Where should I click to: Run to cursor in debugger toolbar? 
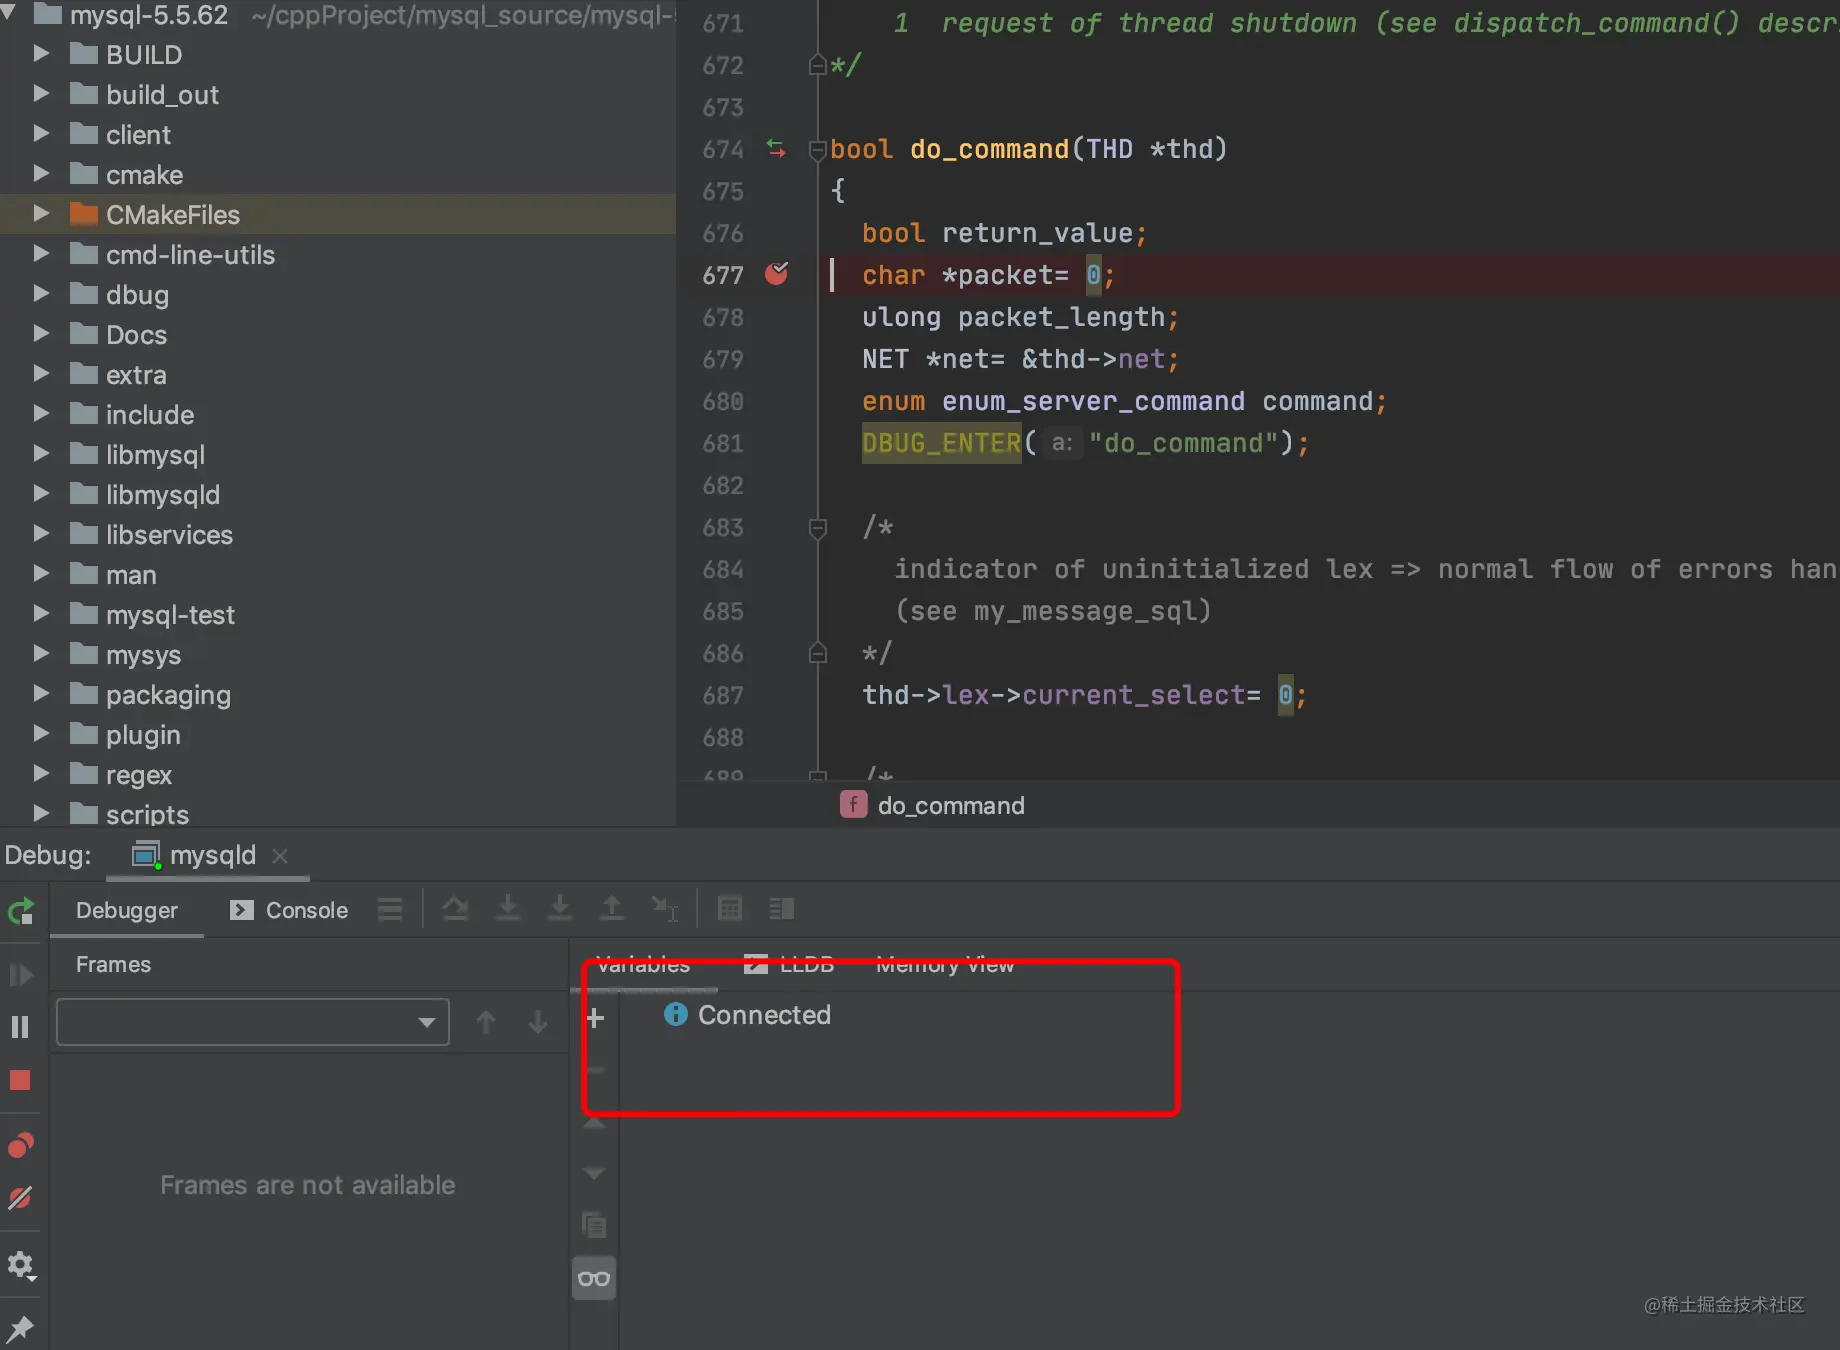click(665, 909)
